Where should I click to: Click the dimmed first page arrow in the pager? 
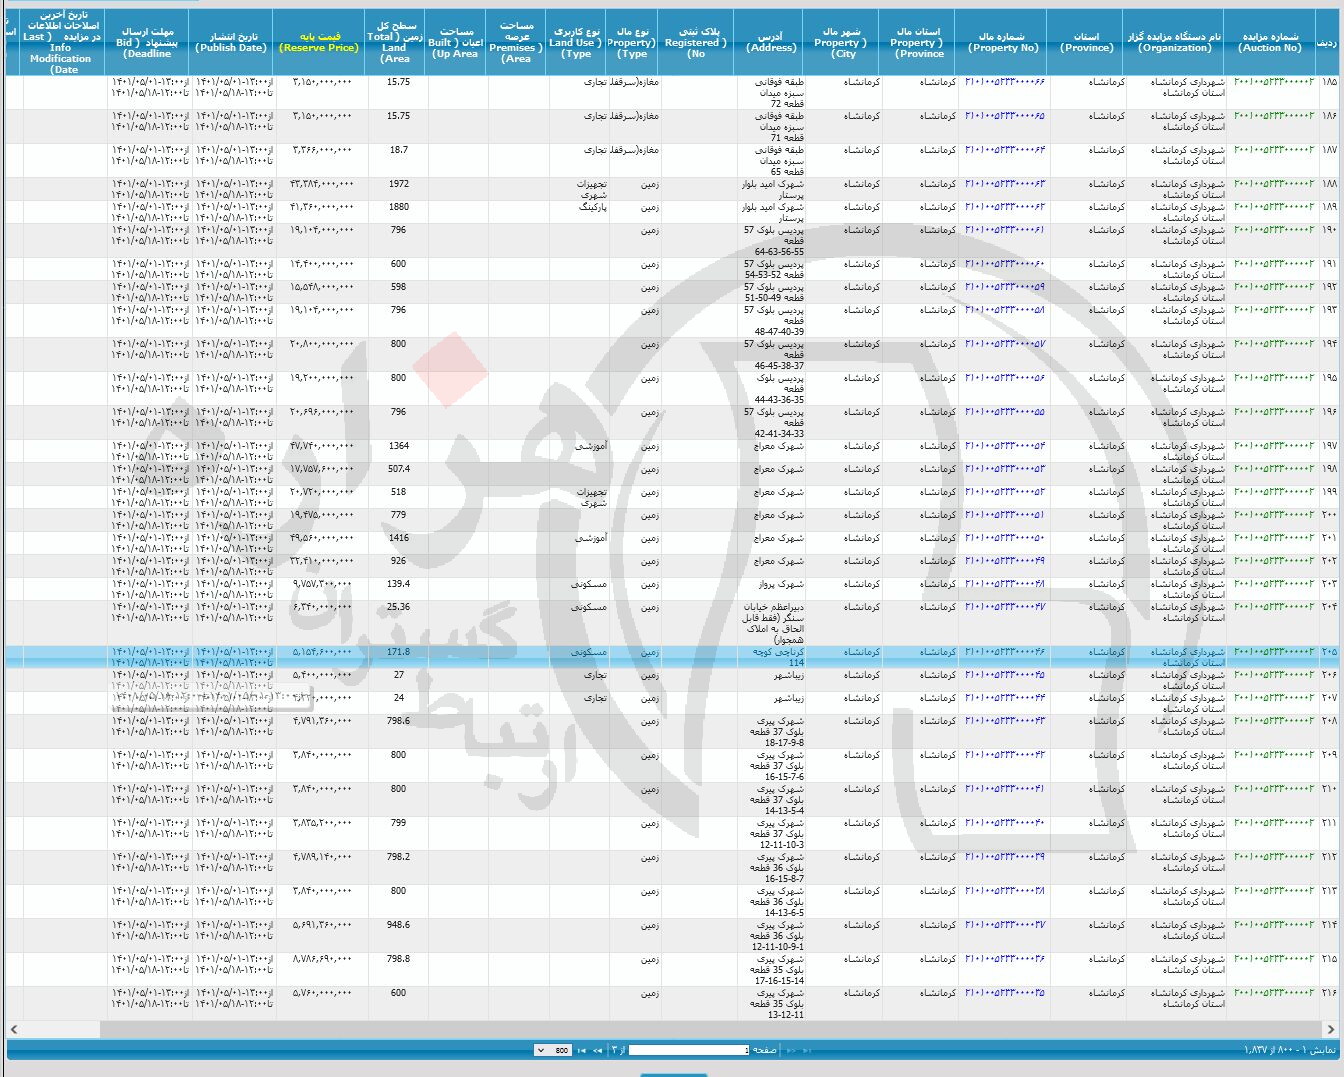pyautogui.click(x=806, y=1050)
